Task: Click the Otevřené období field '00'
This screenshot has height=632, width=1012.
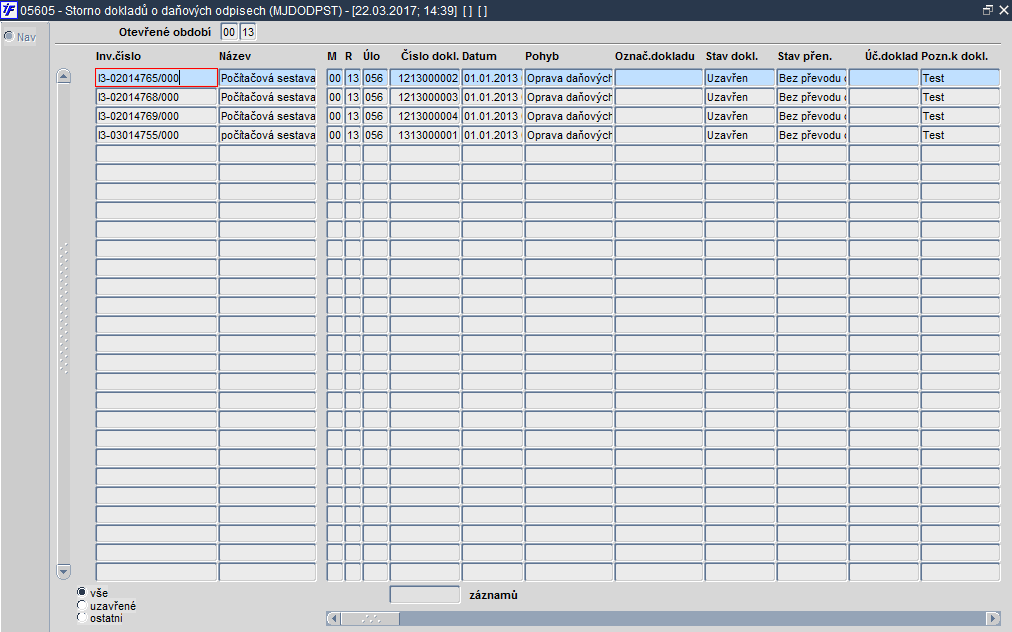Action: point(229,32)
